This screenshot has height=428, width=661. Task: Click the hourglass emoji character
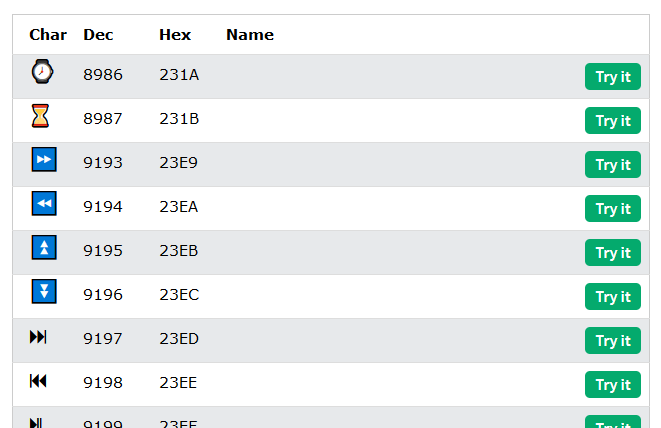click(x=40, y=116)
